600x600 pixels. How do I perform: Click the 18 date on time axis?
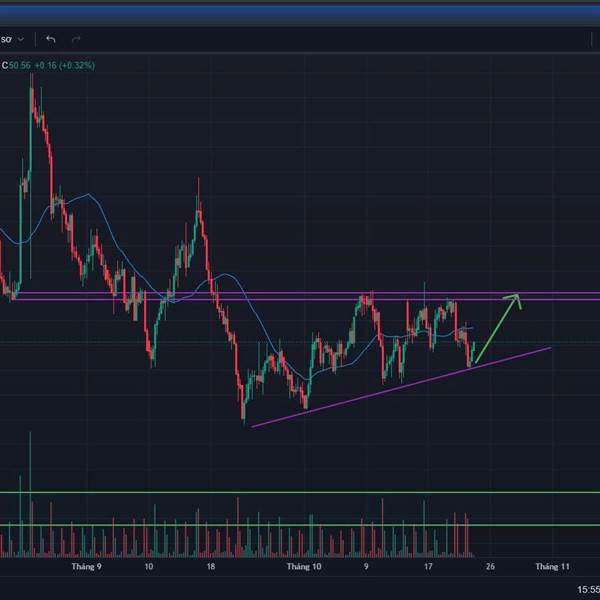[x=210, y=566]
